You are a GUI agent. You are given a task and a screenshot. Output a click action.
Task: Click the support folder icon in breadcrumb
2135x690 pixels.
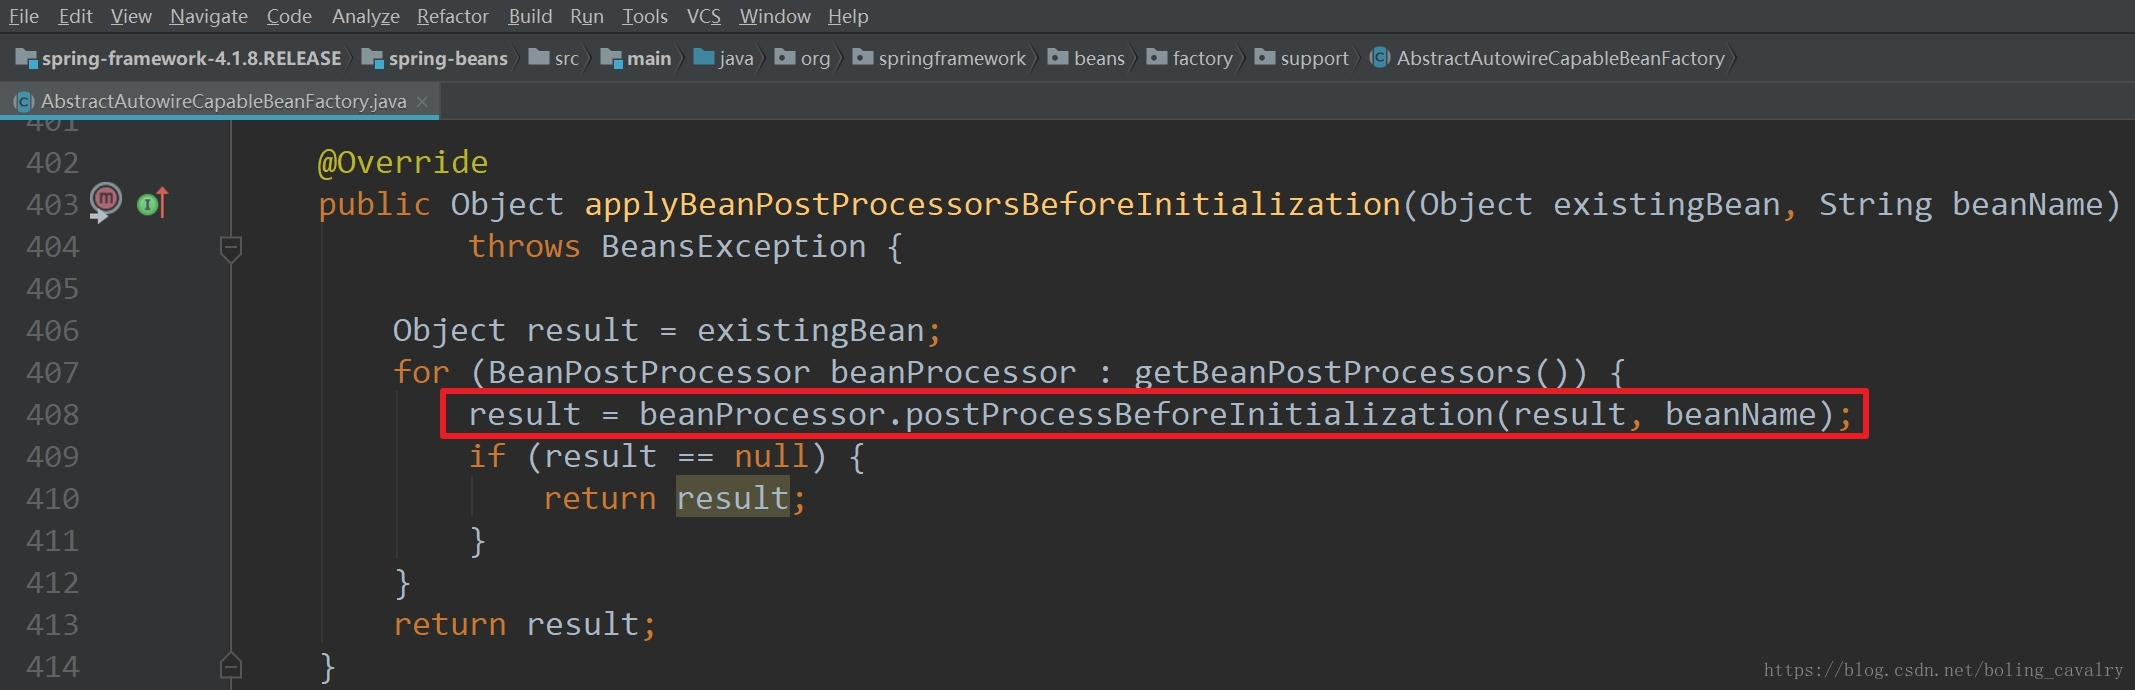(x=1265, y=58)
